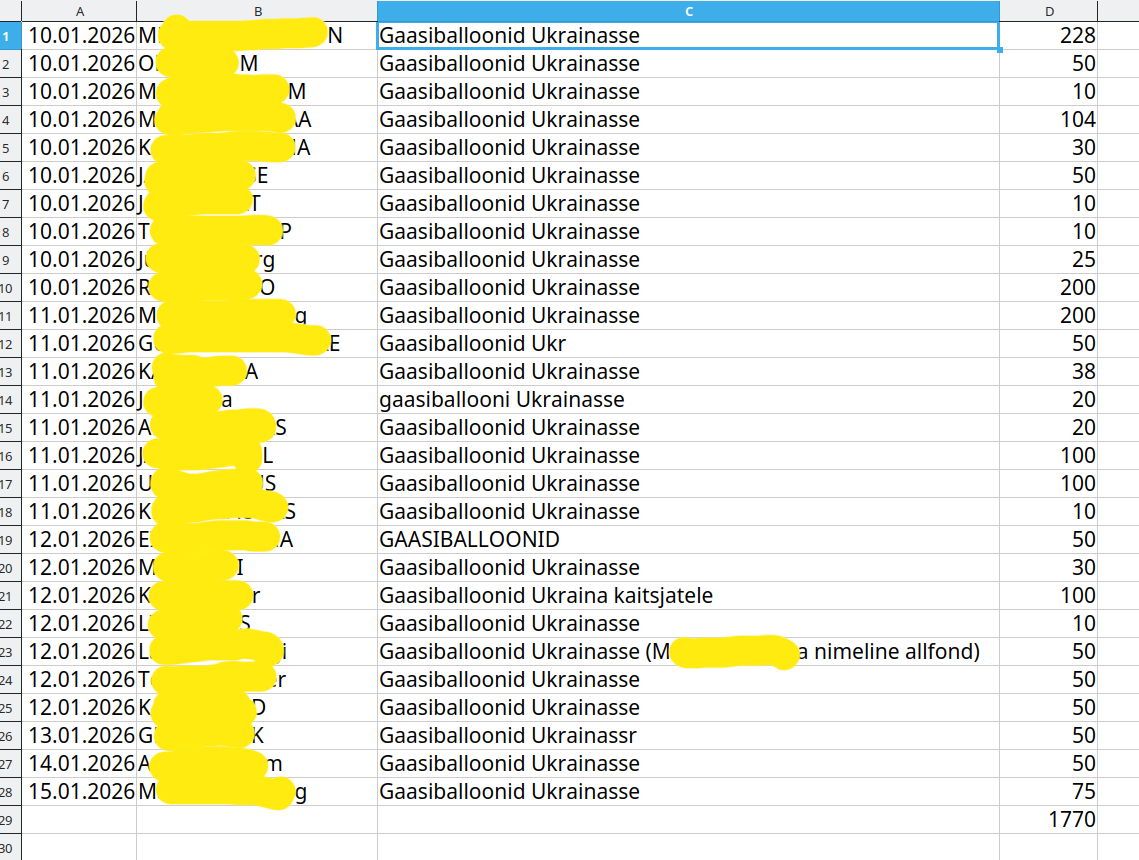This screenshot has height=860, width=1139.
Task: Select the lowercase 'gaasiballooni Ukrainasse' cell
Action: click(688, 400)
